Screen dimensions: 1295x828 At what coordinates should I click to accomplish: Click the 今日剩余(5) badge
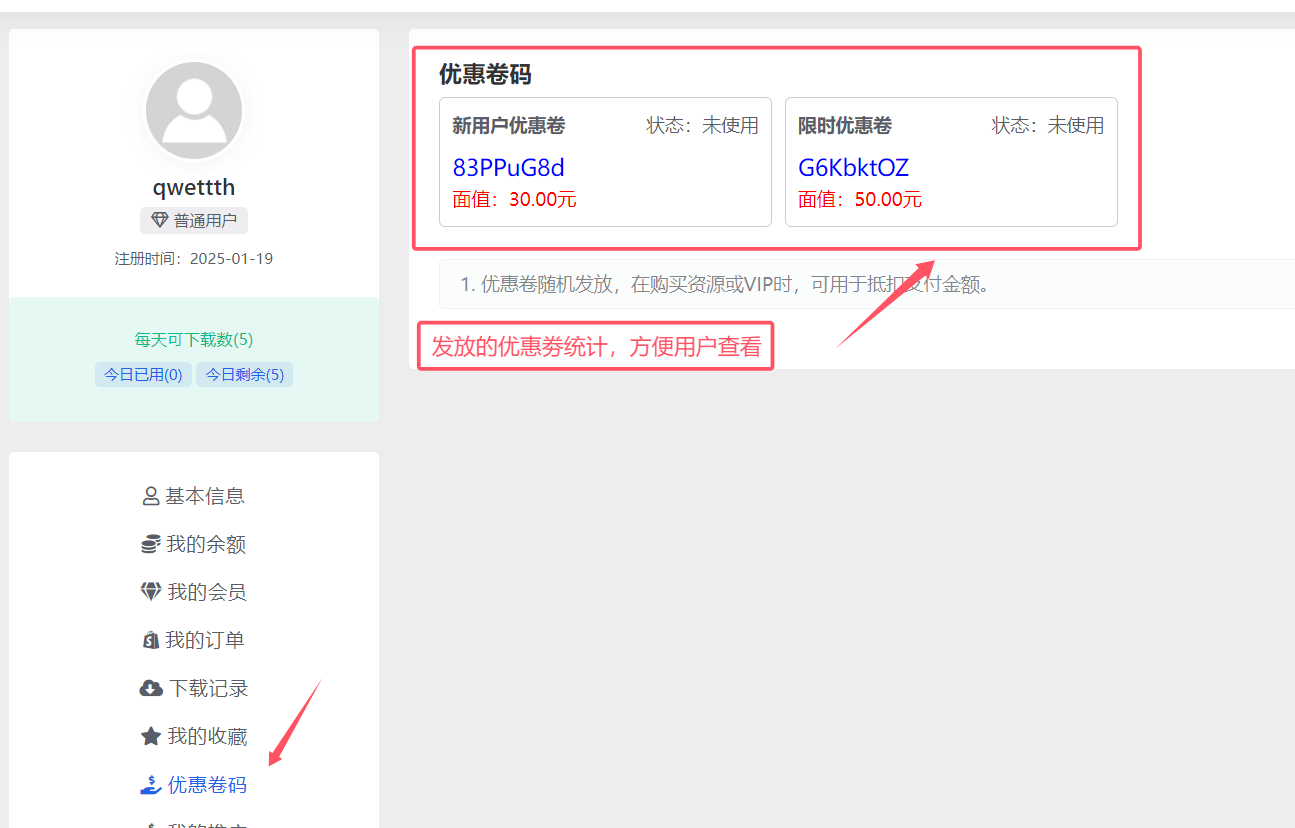[244, 375]
